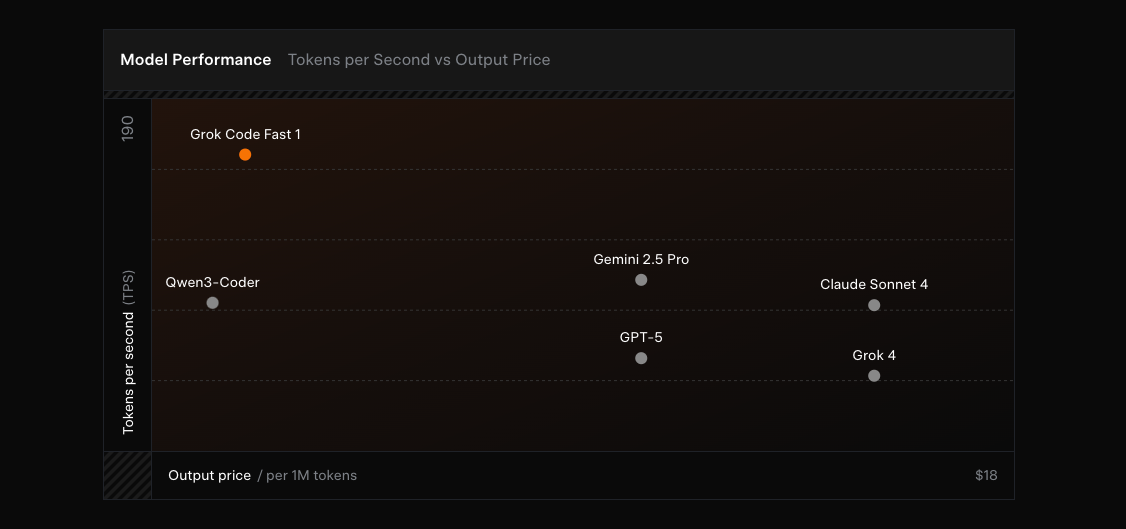Viewport: 1126px width, 529px height.
Task: Select the GPT-5 data point dot
Action: [641, 358]
